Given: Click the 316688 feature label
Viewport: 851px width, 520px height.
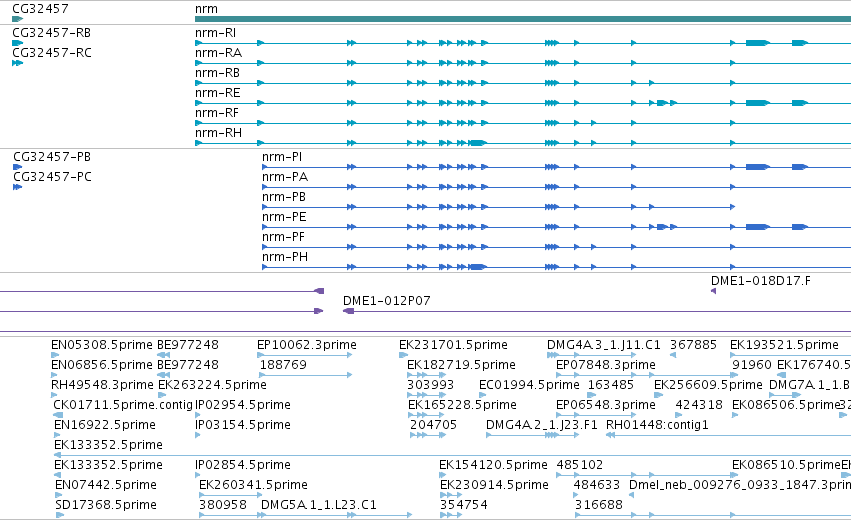Looking at the screenshot, I should click(x=599, y=506).
